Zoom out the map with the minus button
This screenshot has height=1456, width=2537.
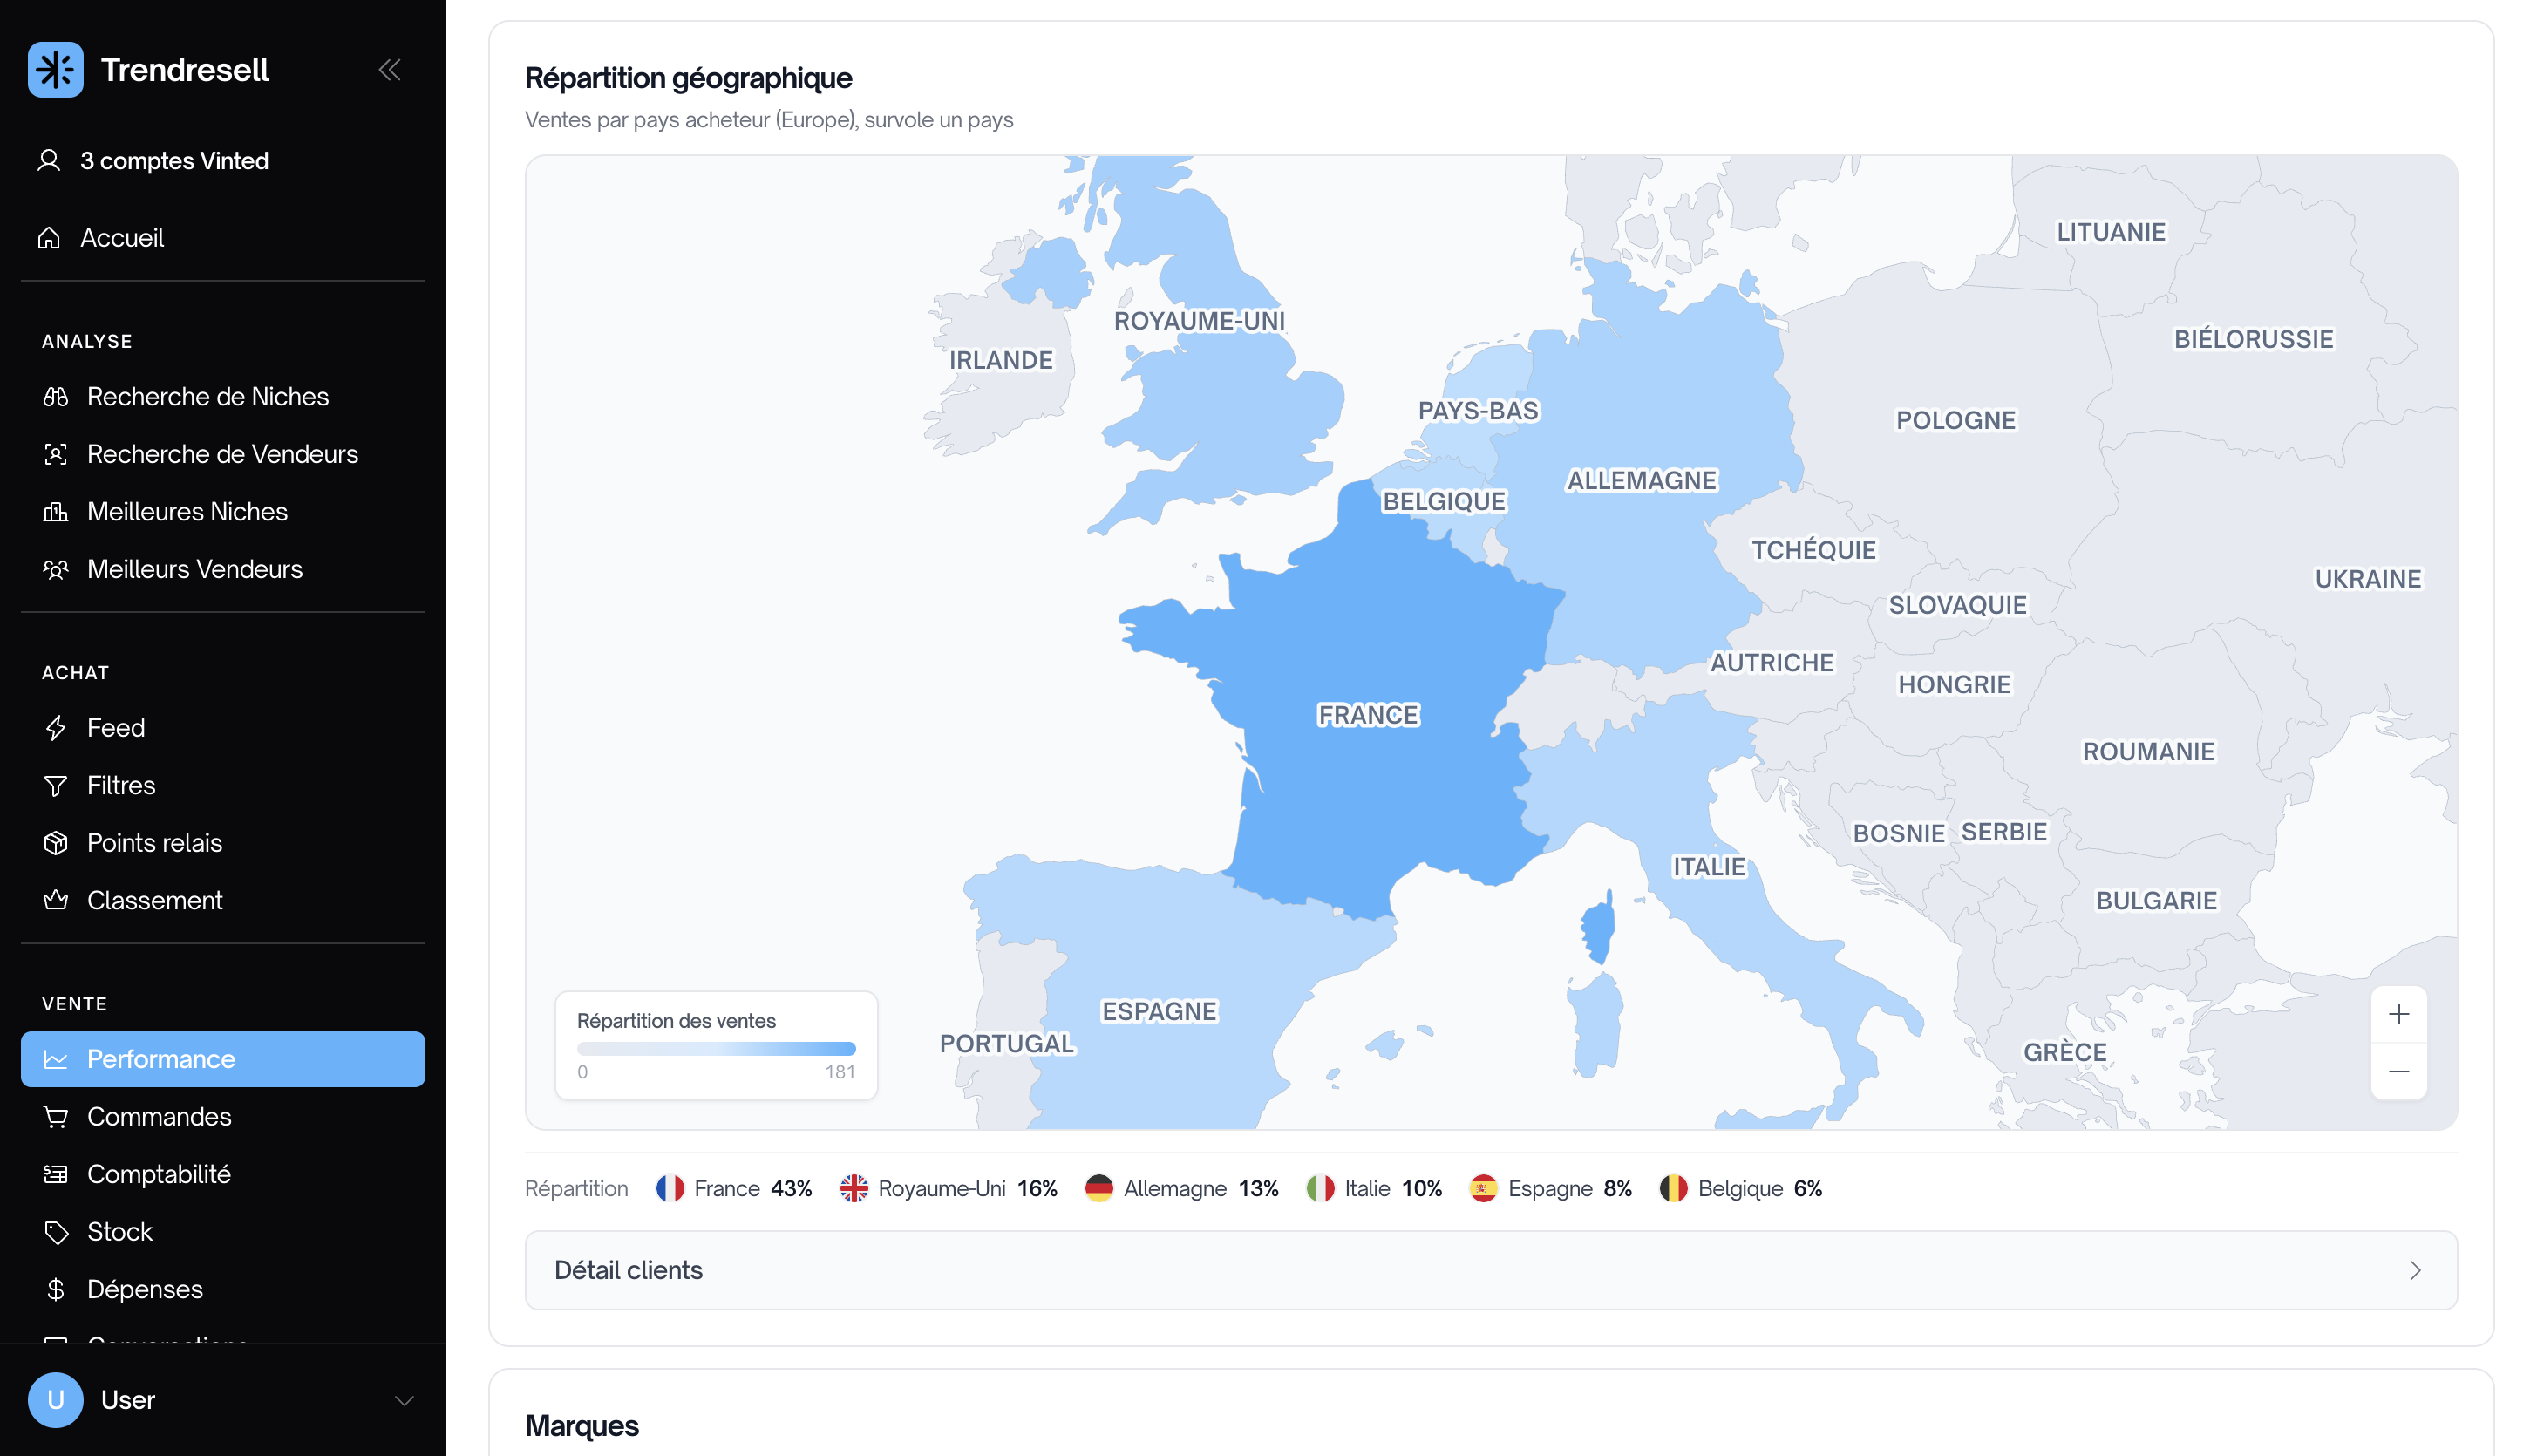click(2398, 1071)
